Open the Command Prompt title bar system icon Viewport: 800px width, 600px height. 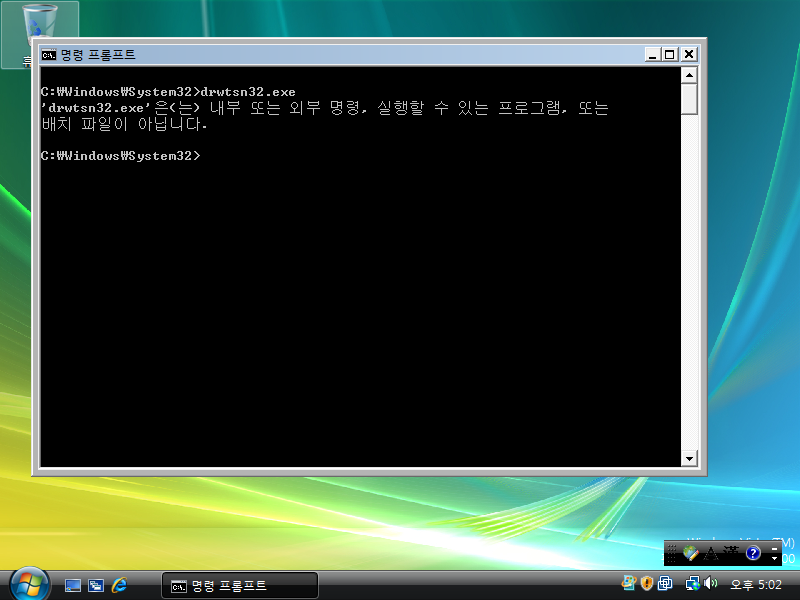[49, 55]
